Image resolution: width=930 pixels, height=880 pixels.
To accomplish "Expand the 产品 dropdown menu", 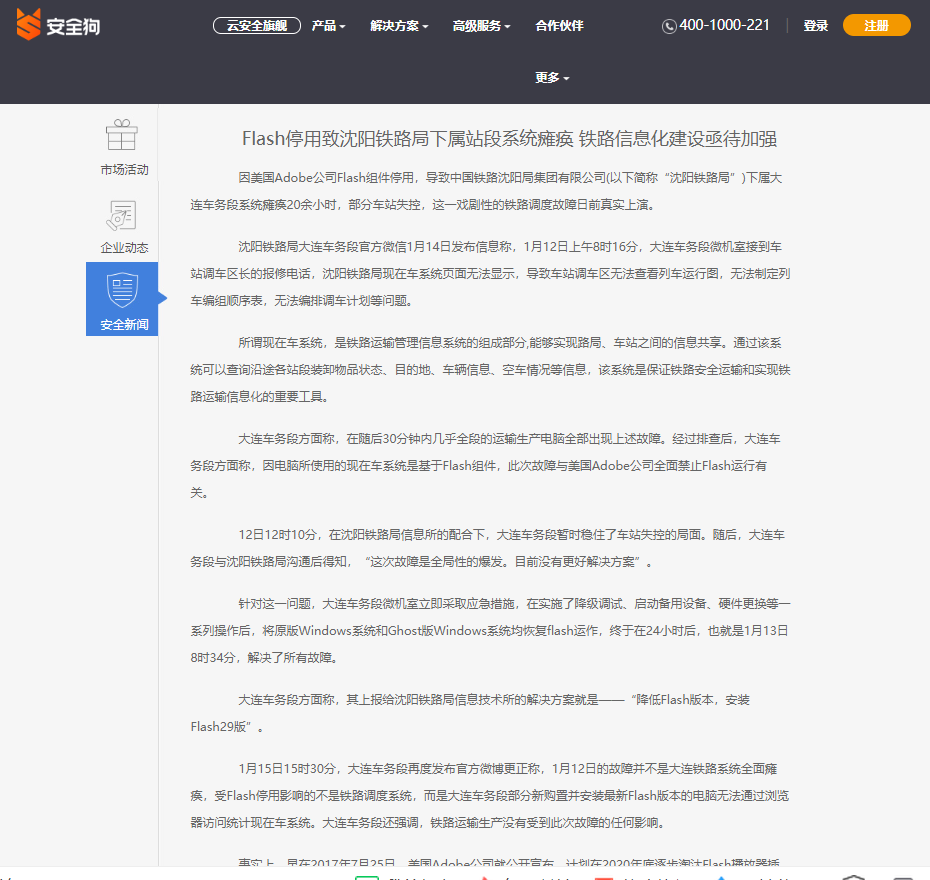I will (x=329, y=25).
